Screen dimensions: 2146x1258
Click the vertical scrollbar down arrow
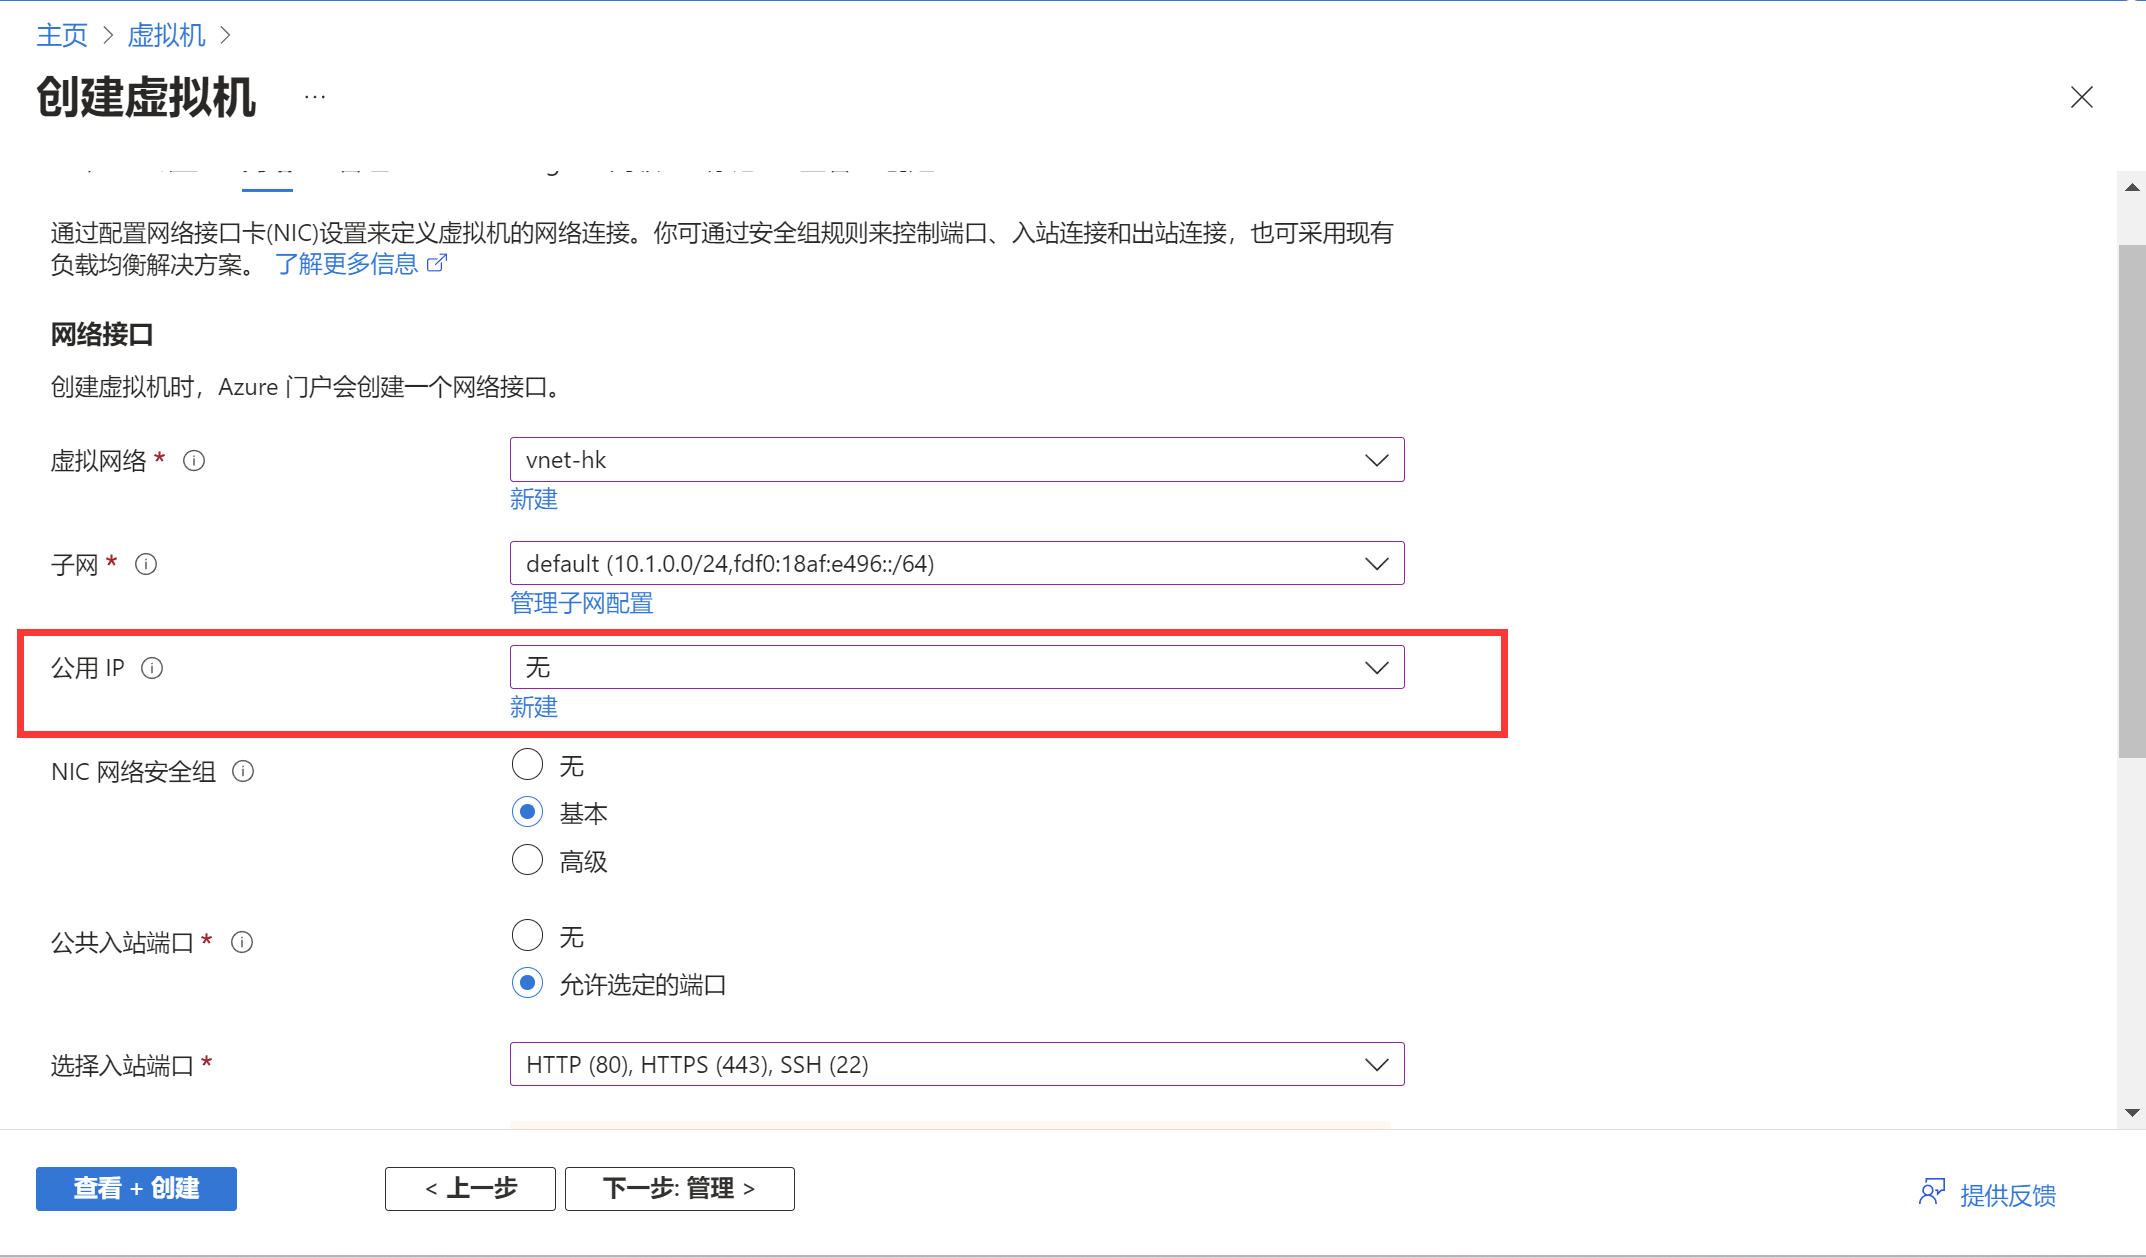coord(2132,1112)
